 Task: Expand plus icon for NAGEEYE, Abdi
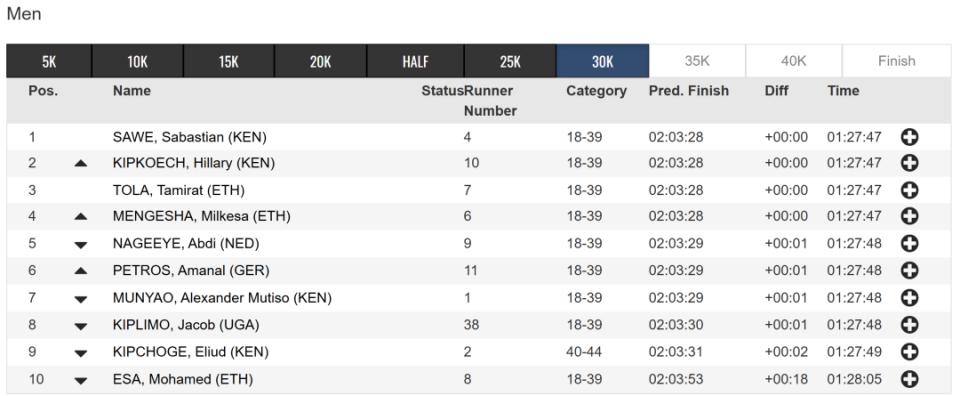[910, 244]
